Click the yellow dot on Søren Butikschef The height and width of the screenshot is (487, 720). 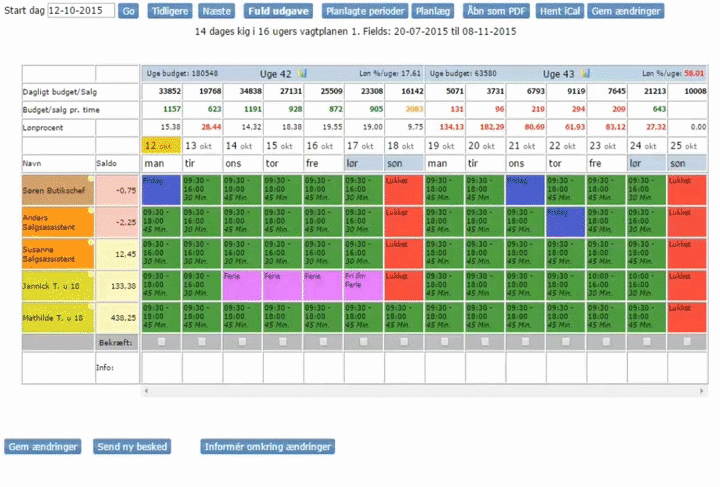click(x=90, y=179)
